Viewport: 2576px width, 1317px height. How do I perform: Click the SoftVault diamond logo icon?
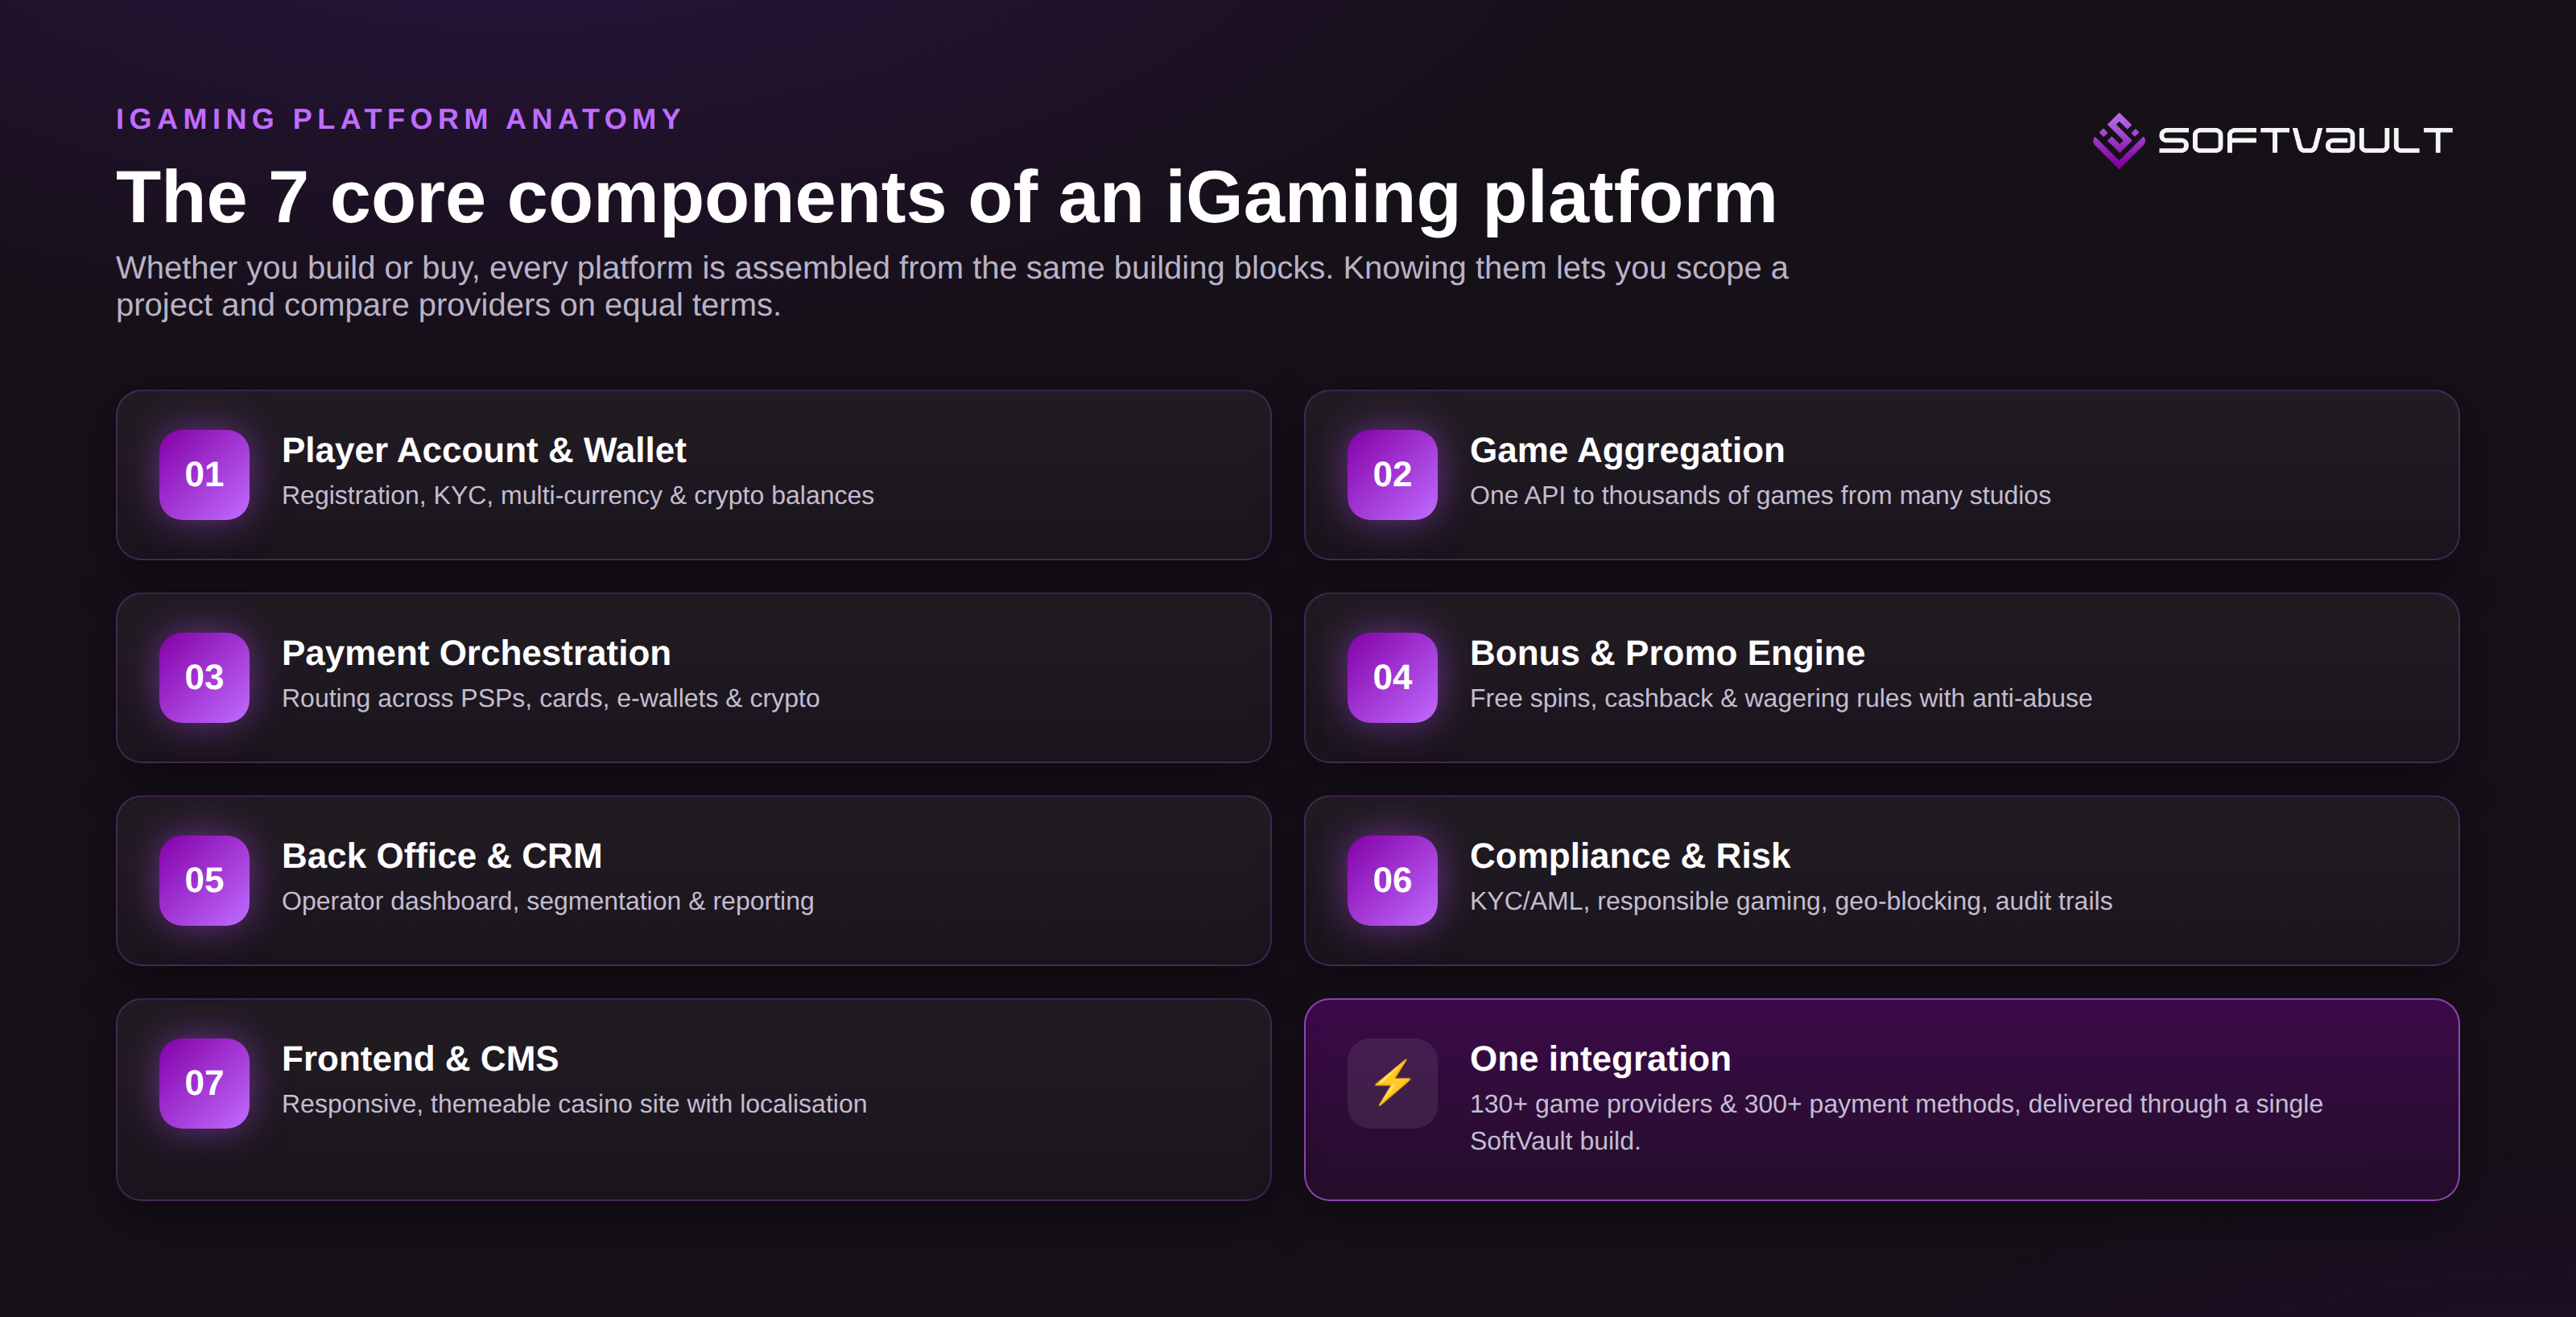2118,140
